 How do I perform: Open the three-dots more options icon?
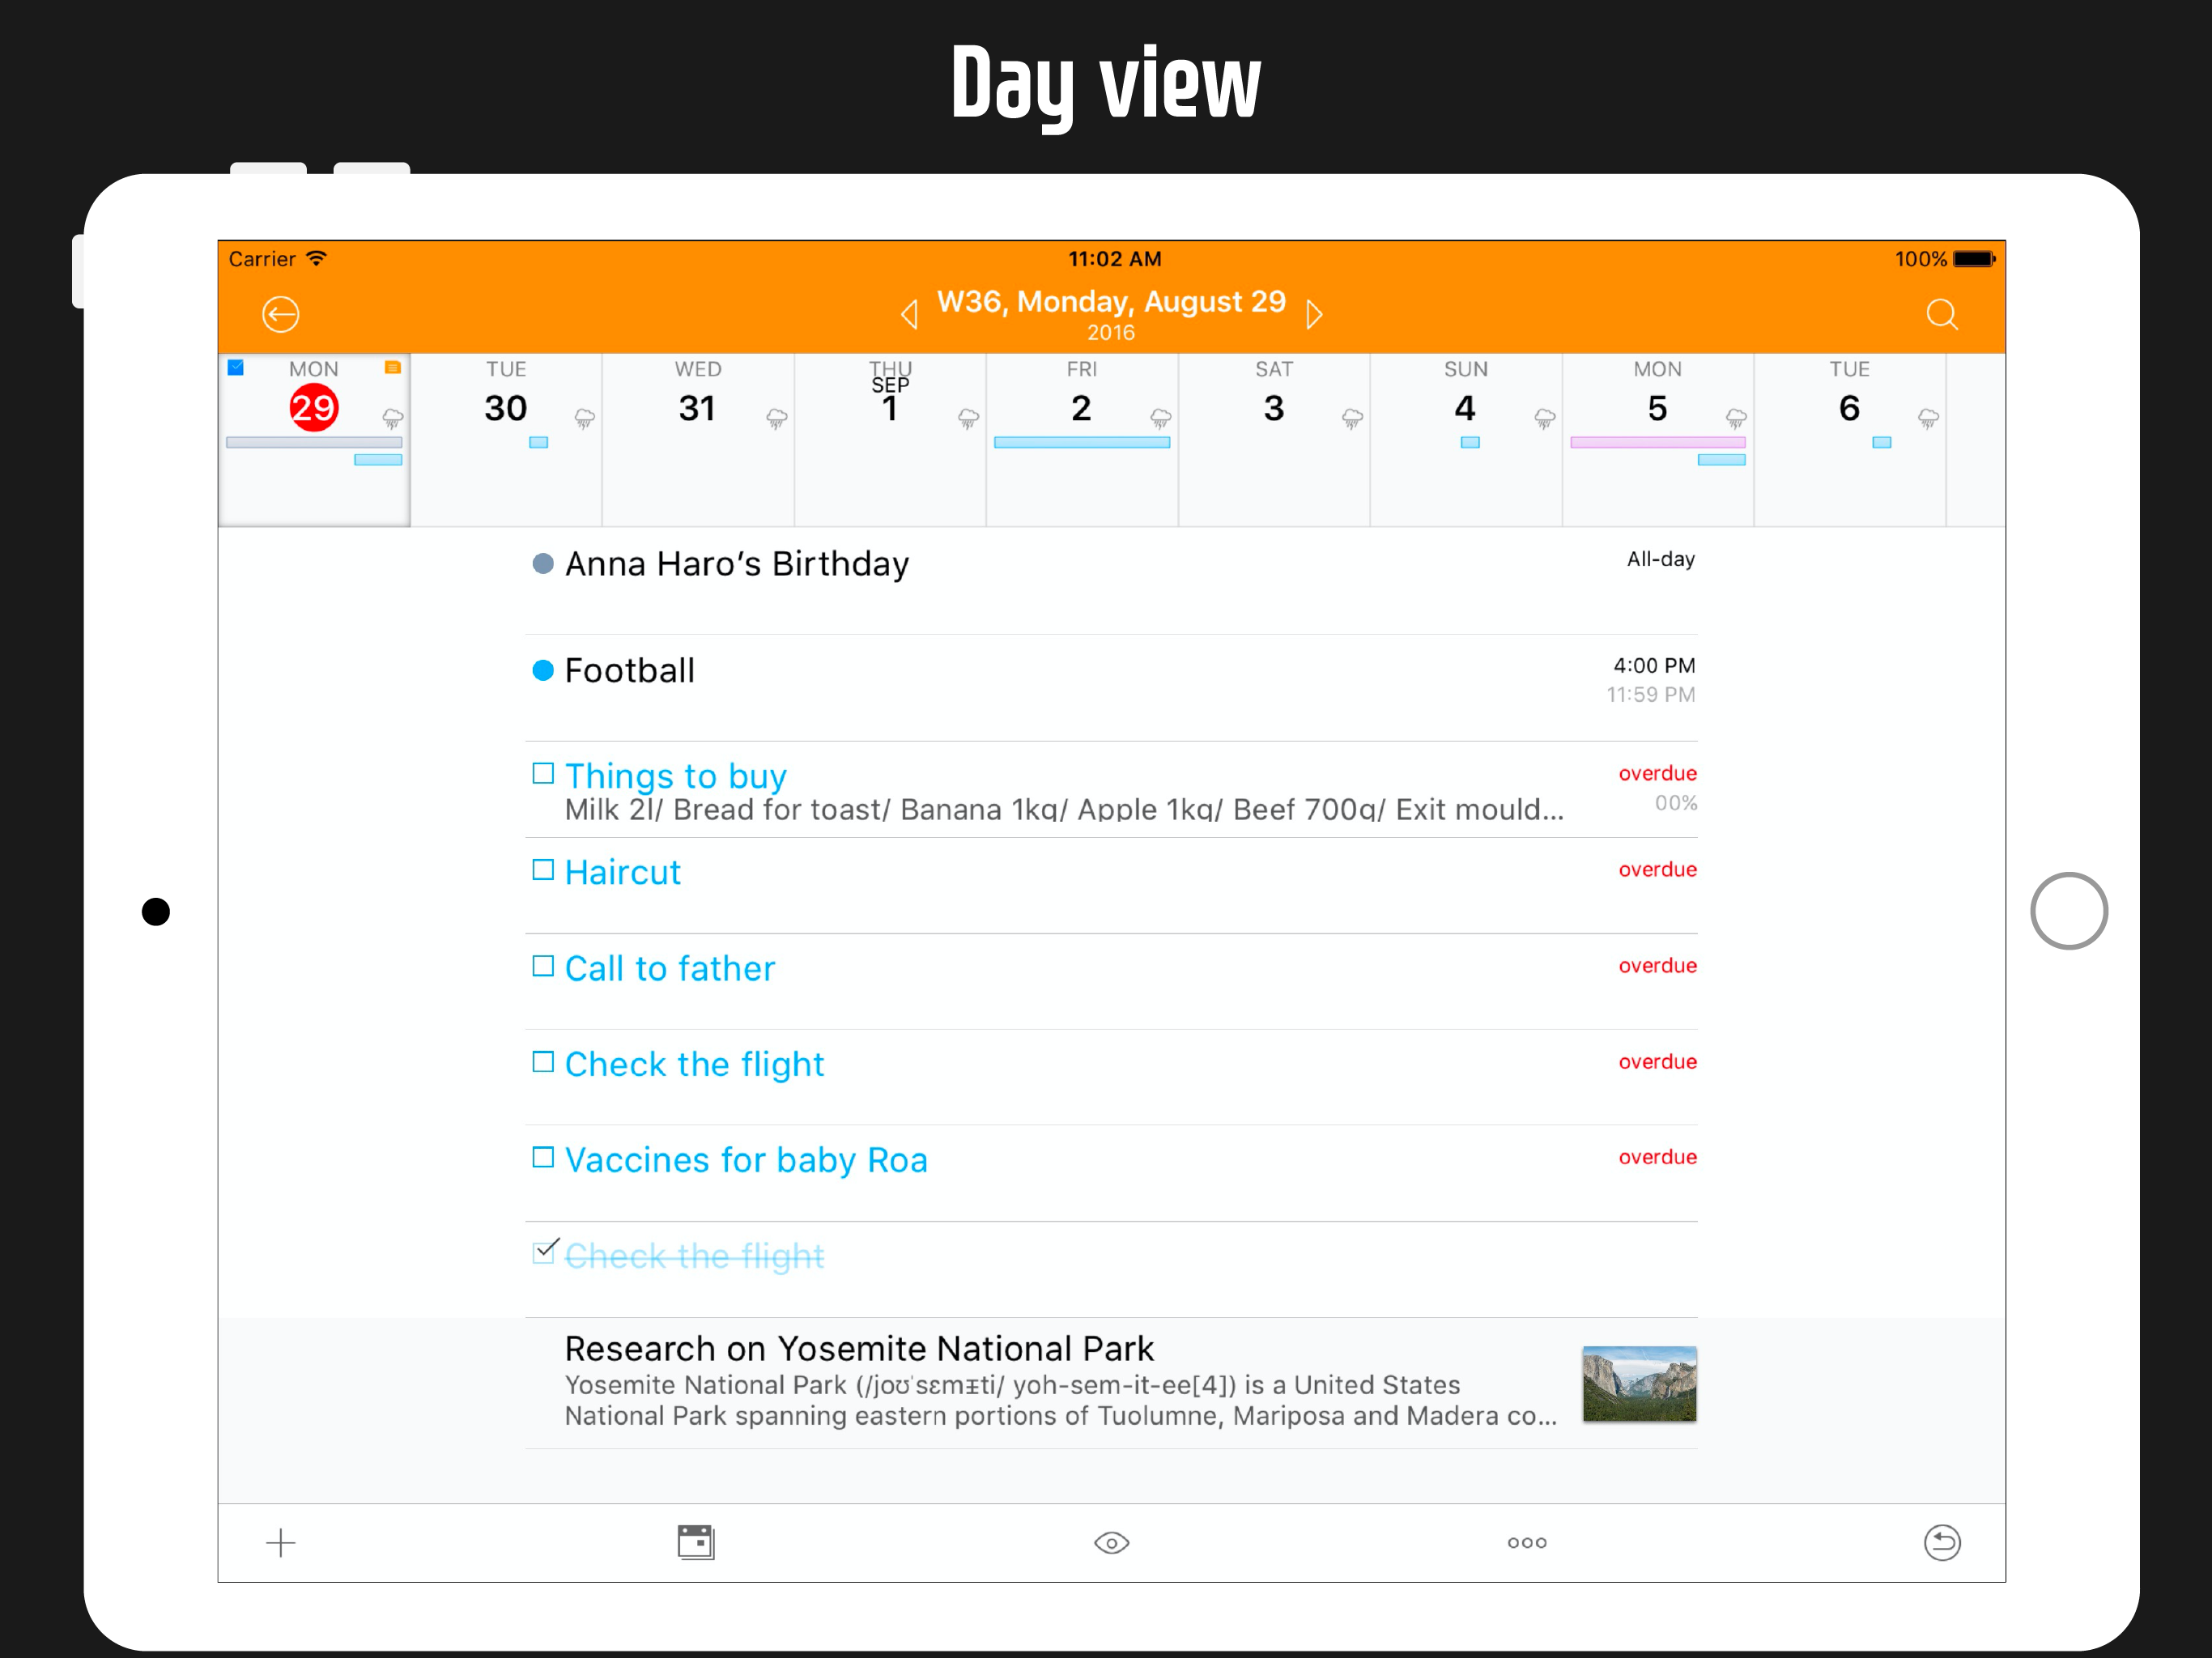coord(1526,1542)
